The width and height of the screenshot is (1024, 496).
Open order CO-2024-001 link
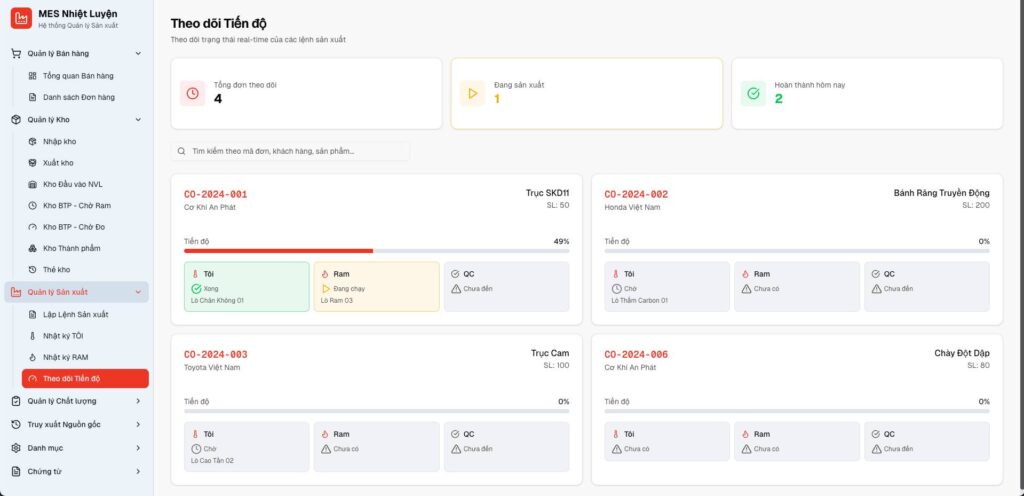click(215, 194)
